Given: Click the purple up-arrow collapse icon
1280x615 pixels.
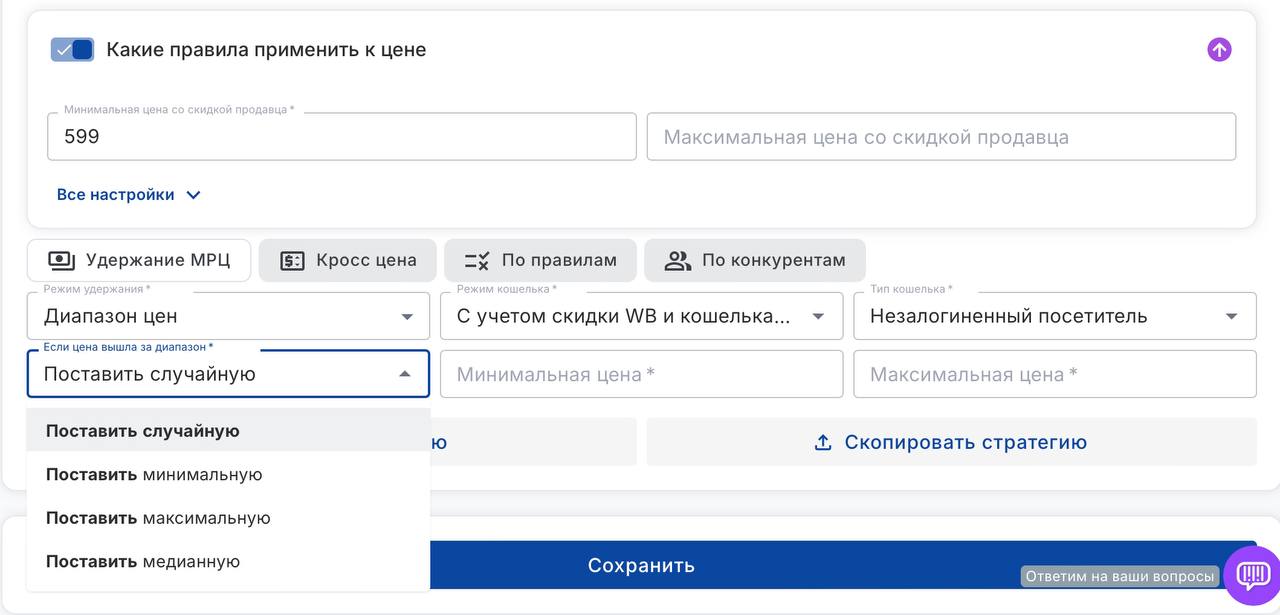Looking at the screenshot, I should (x=1218, y=50).
